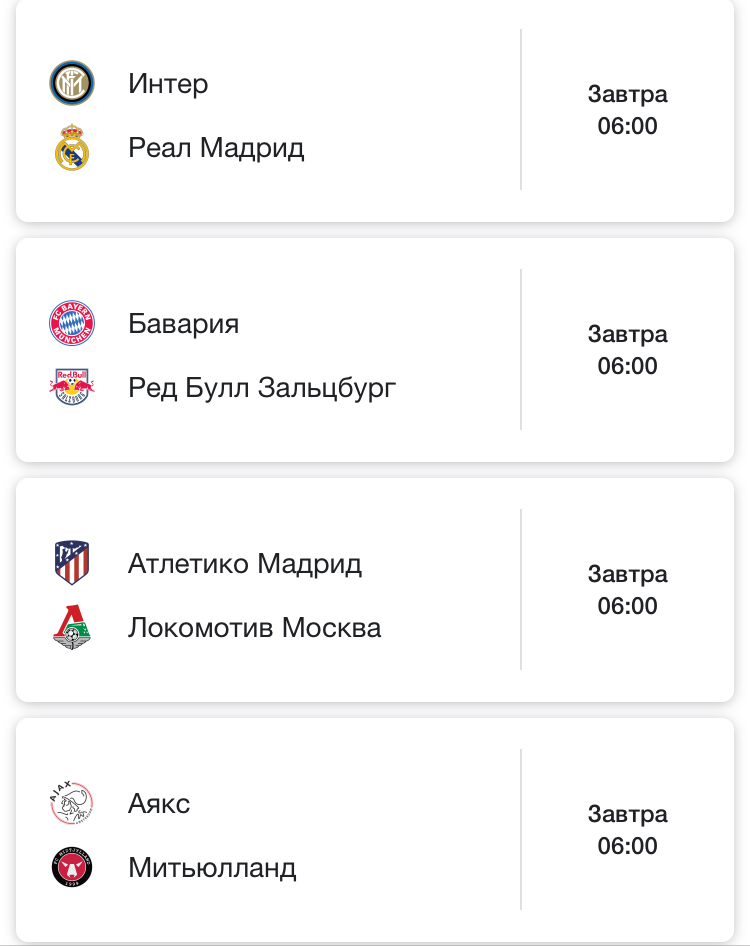Click the Bavaria match time Завтра 06:00
The image size is (750, 946).
(627, 350)
